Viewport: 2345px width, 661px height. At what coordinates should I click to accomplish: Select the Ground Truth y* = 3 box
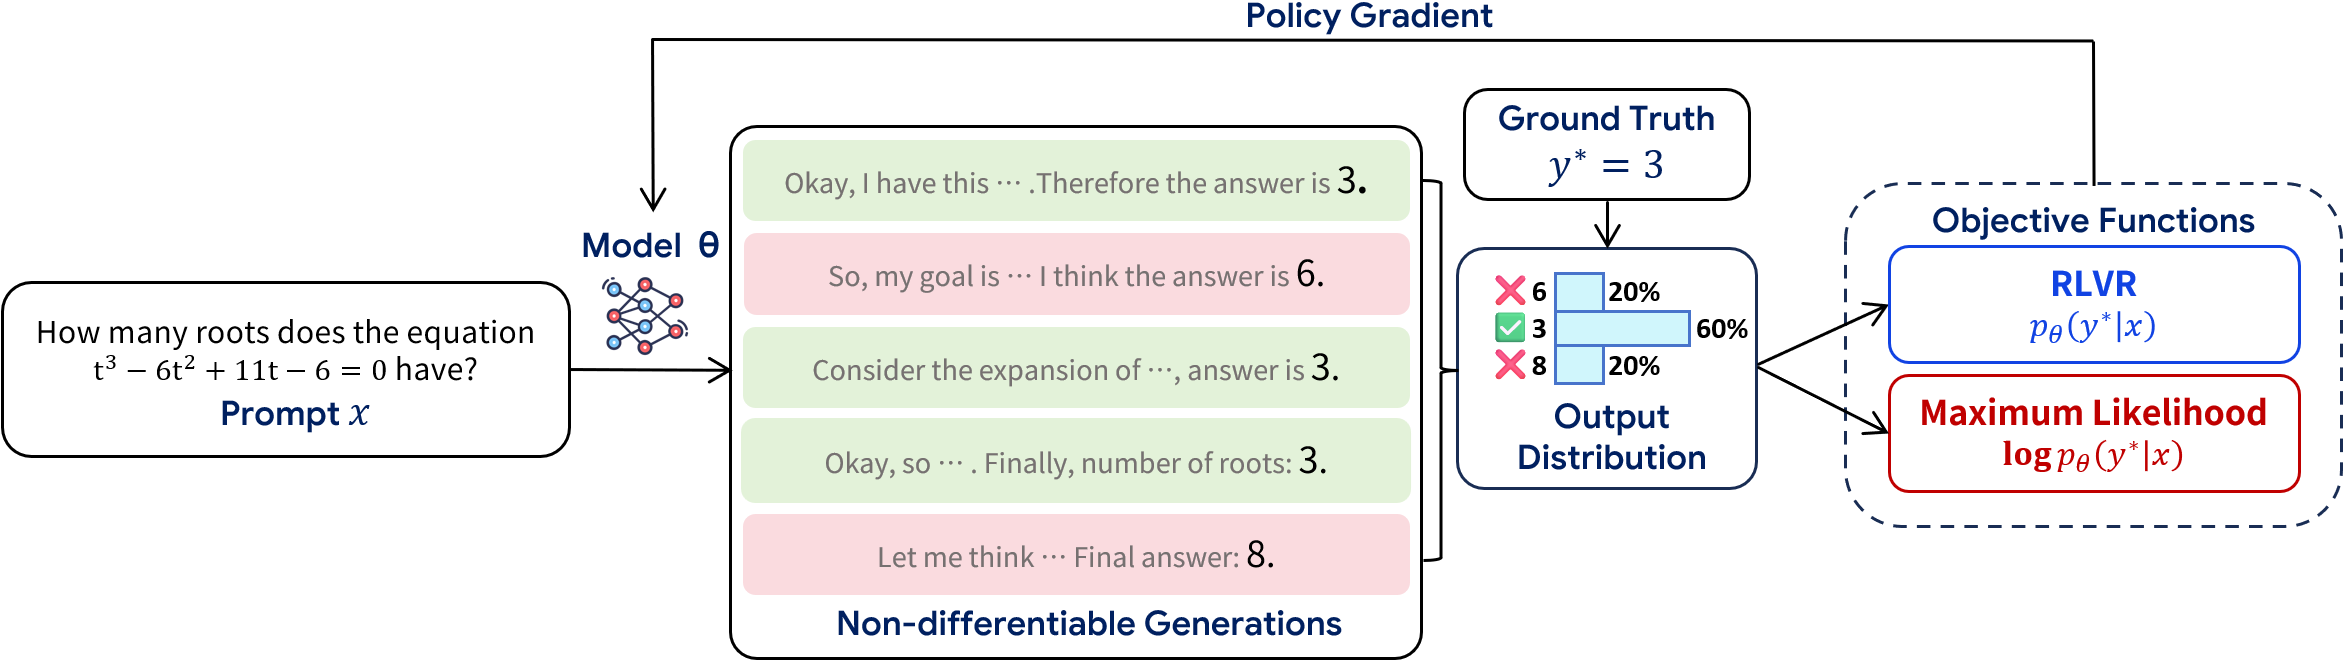(1606, 144)
